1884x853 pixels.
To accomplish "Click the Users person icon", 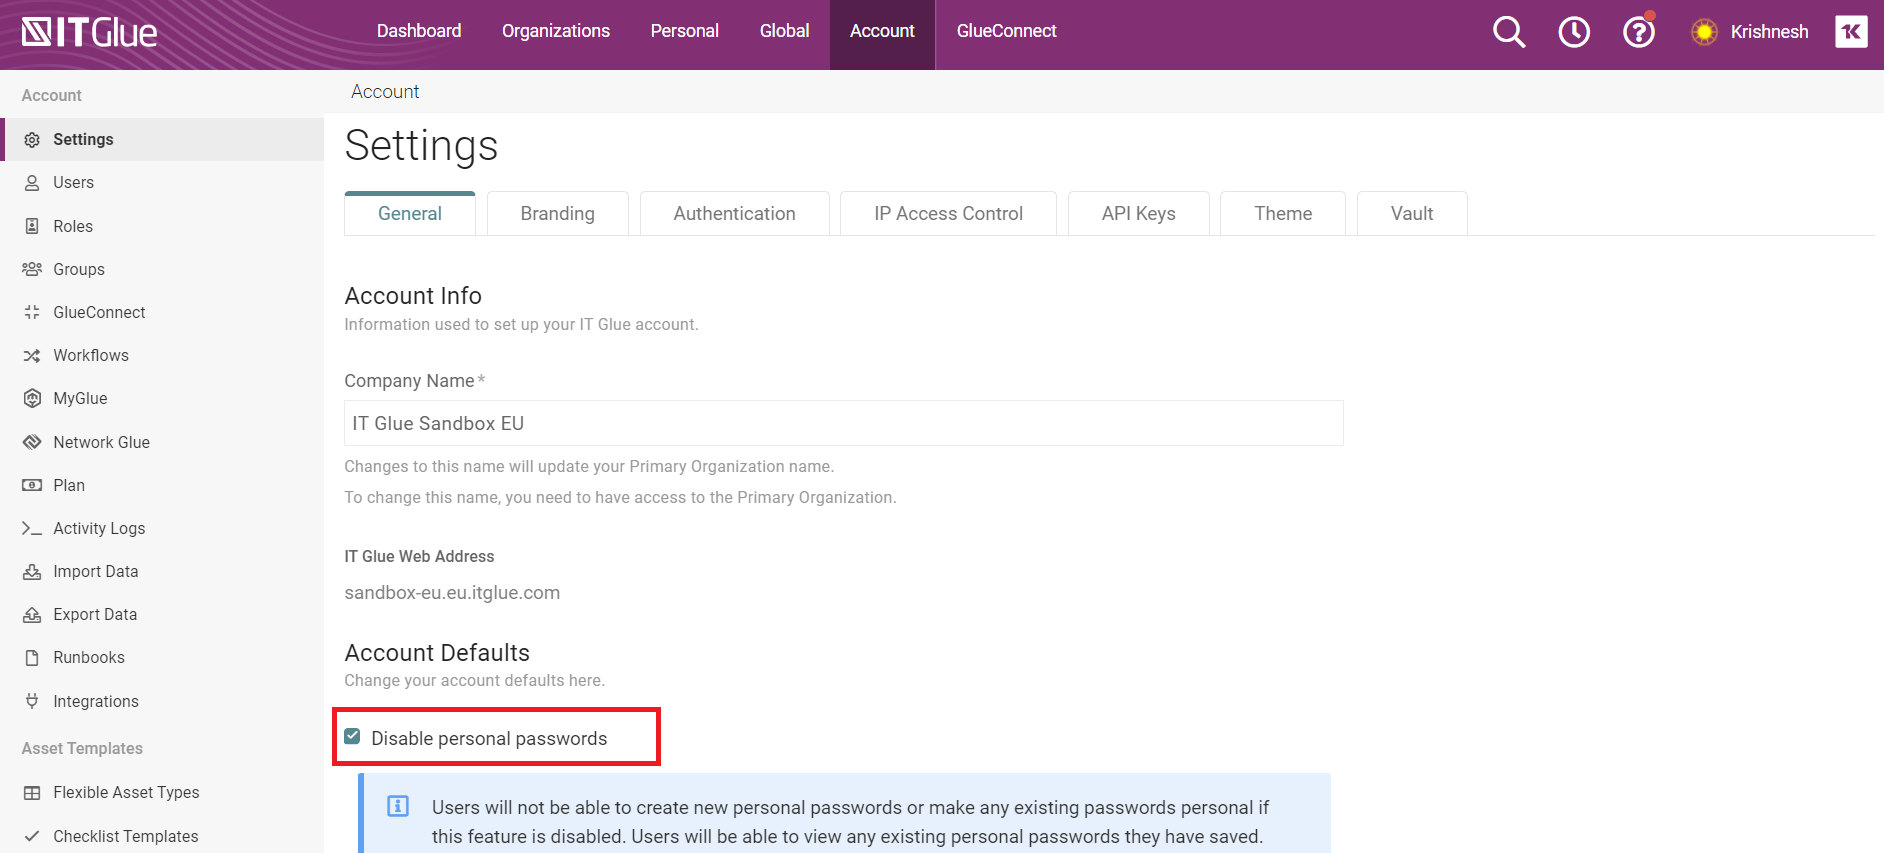I will [x=32, y=183].
